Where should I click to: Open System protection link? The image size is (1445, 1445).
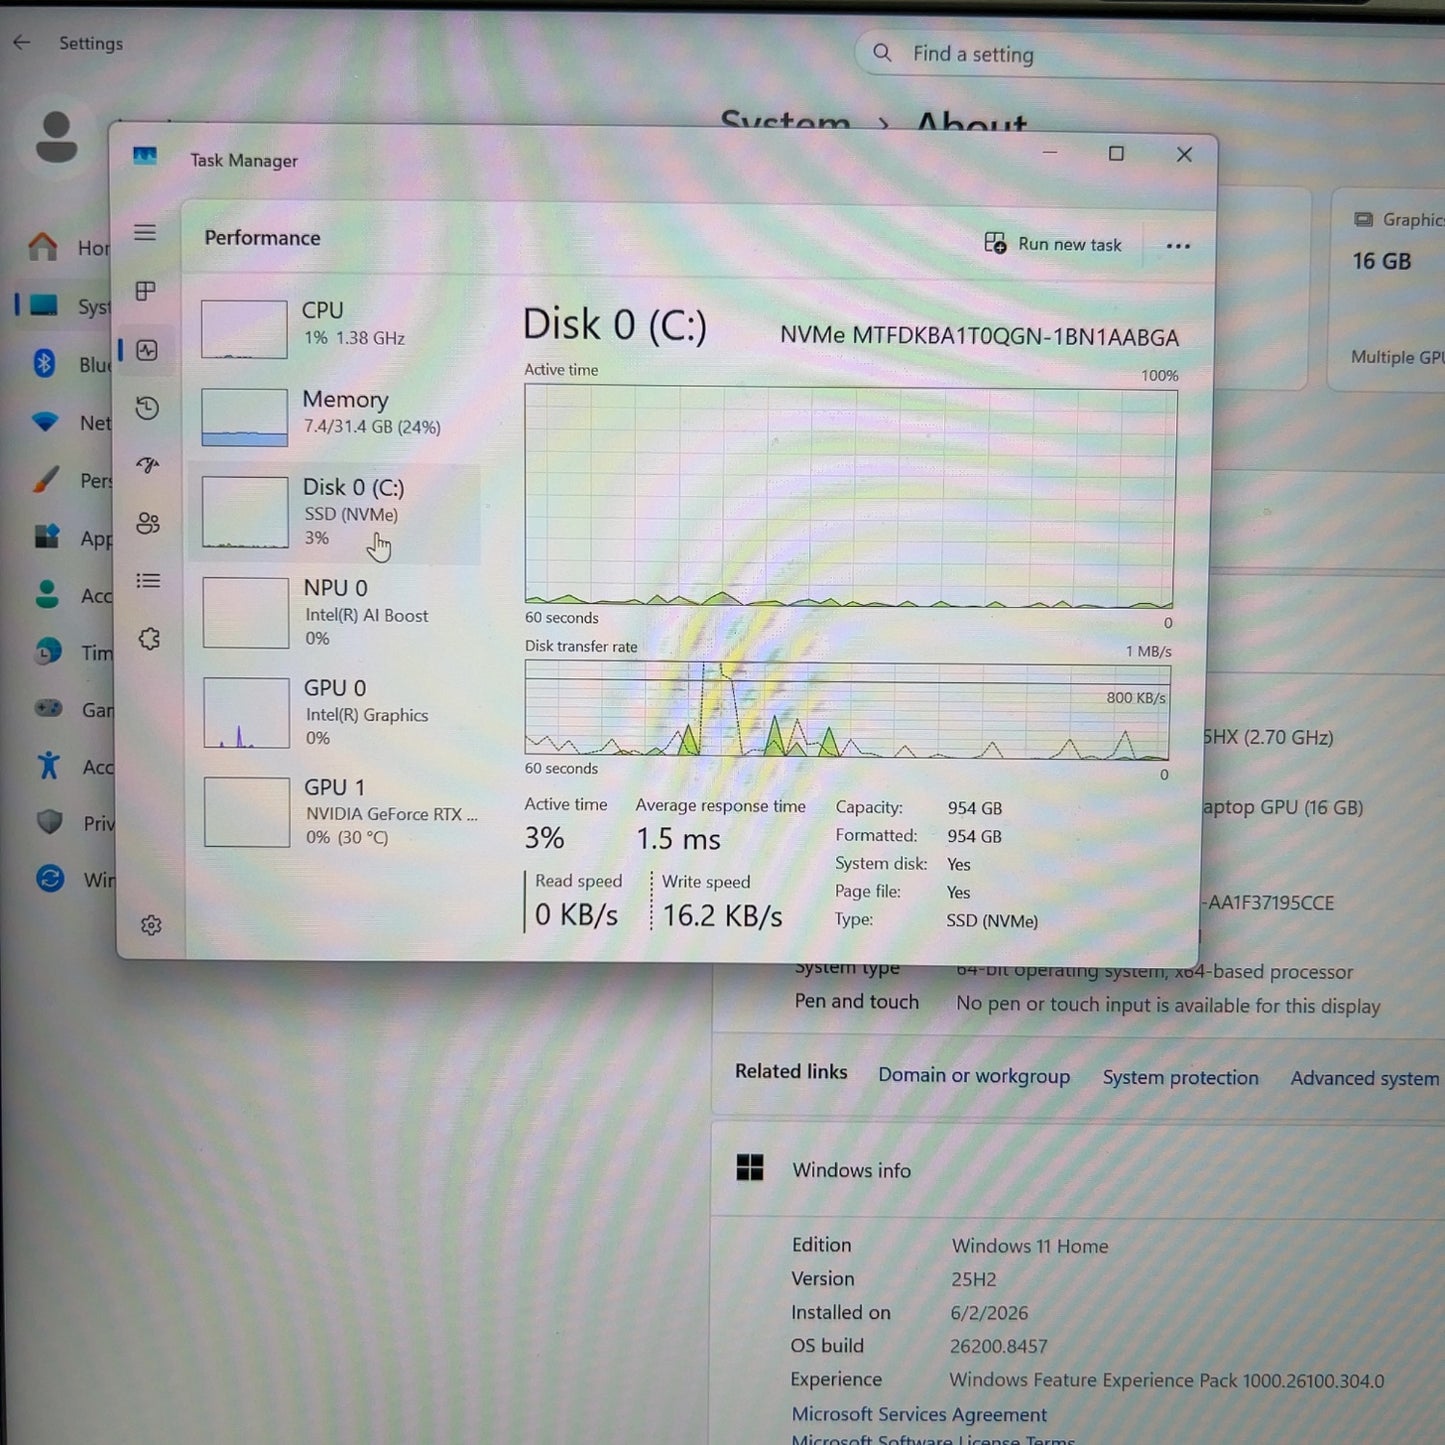point(1180,1077)
